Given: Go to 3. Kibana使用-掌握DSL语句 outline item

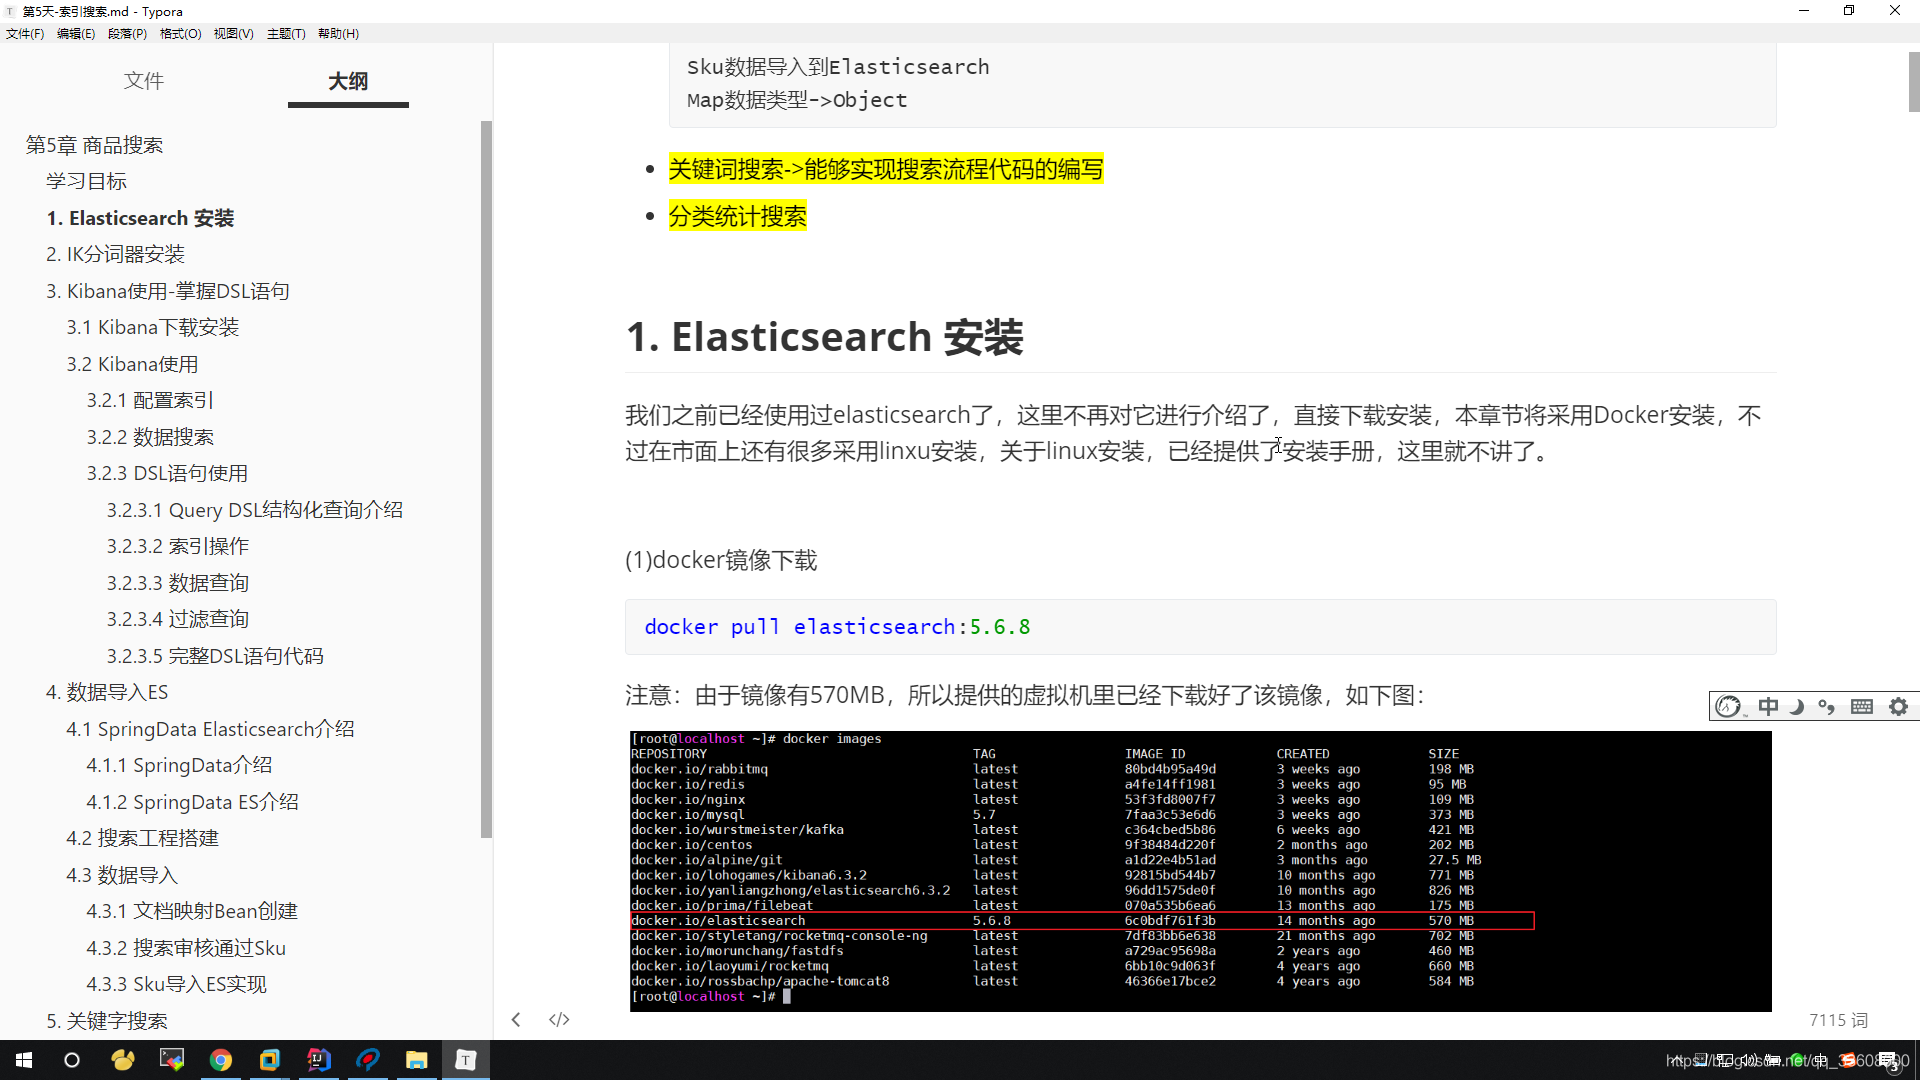Looking at the screenshot, I should pyautogui.click(x=167, y=291).
